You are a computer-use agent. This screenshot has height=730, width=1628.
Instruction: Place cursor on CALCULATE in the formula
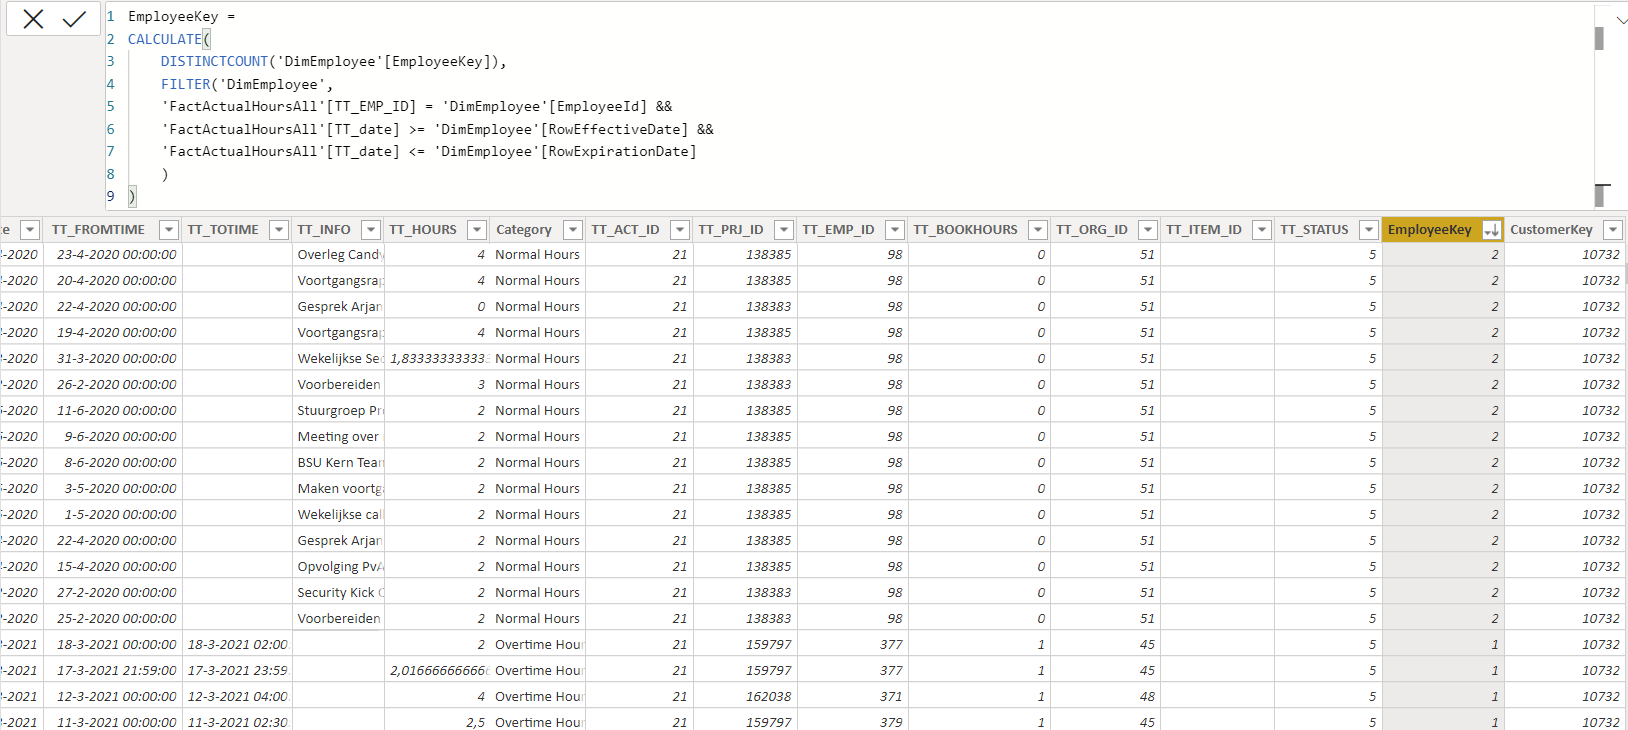click(x=165, y=39)
